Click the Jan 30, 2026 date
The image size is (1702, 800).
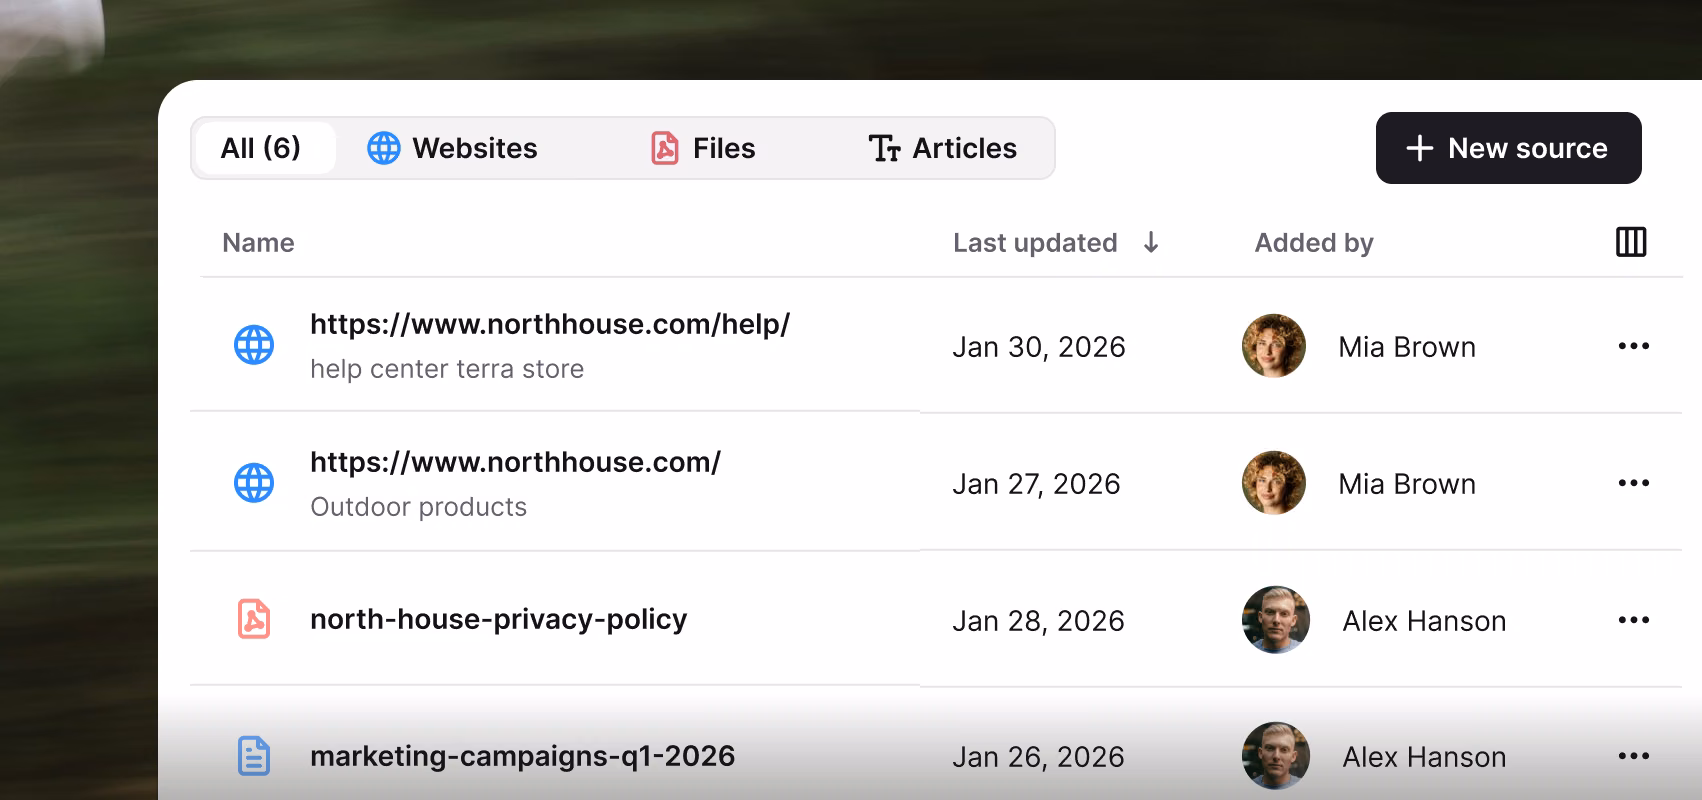(1039, 347)
